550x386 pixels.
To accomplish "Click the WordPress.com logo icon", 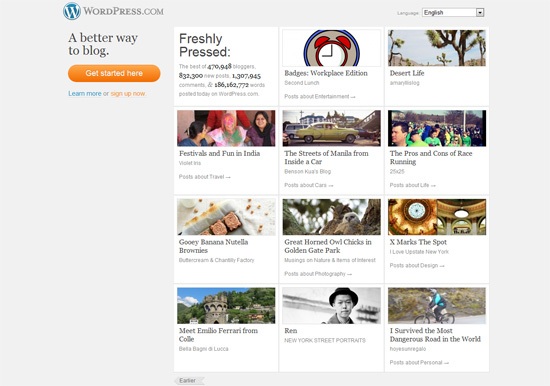I will click(x=72, y=11).
